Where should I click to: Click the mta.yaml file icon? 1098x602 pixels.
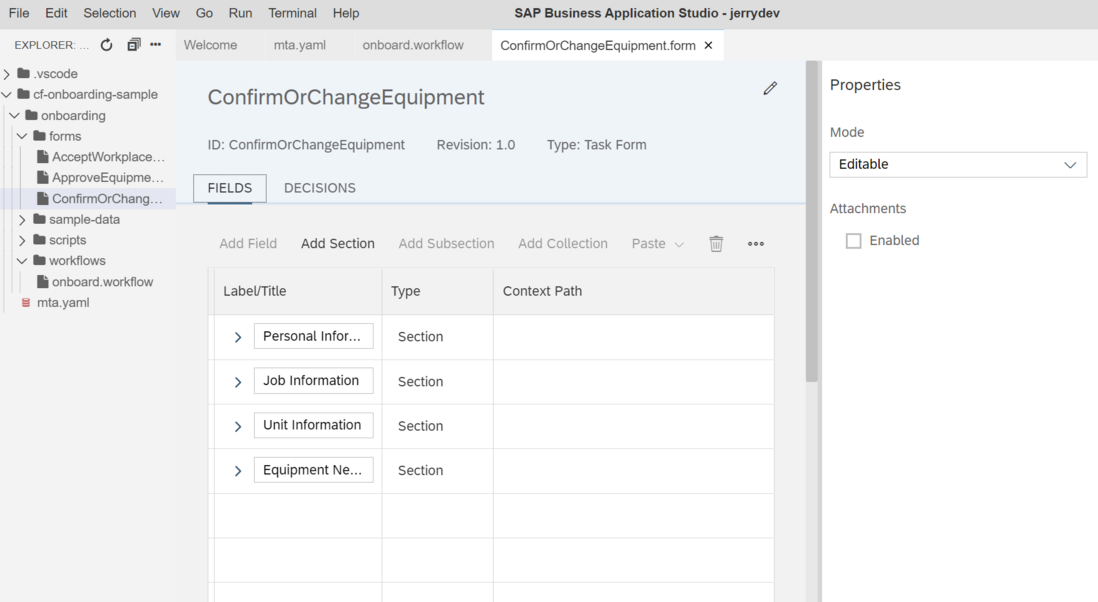(x=26, y=302)
